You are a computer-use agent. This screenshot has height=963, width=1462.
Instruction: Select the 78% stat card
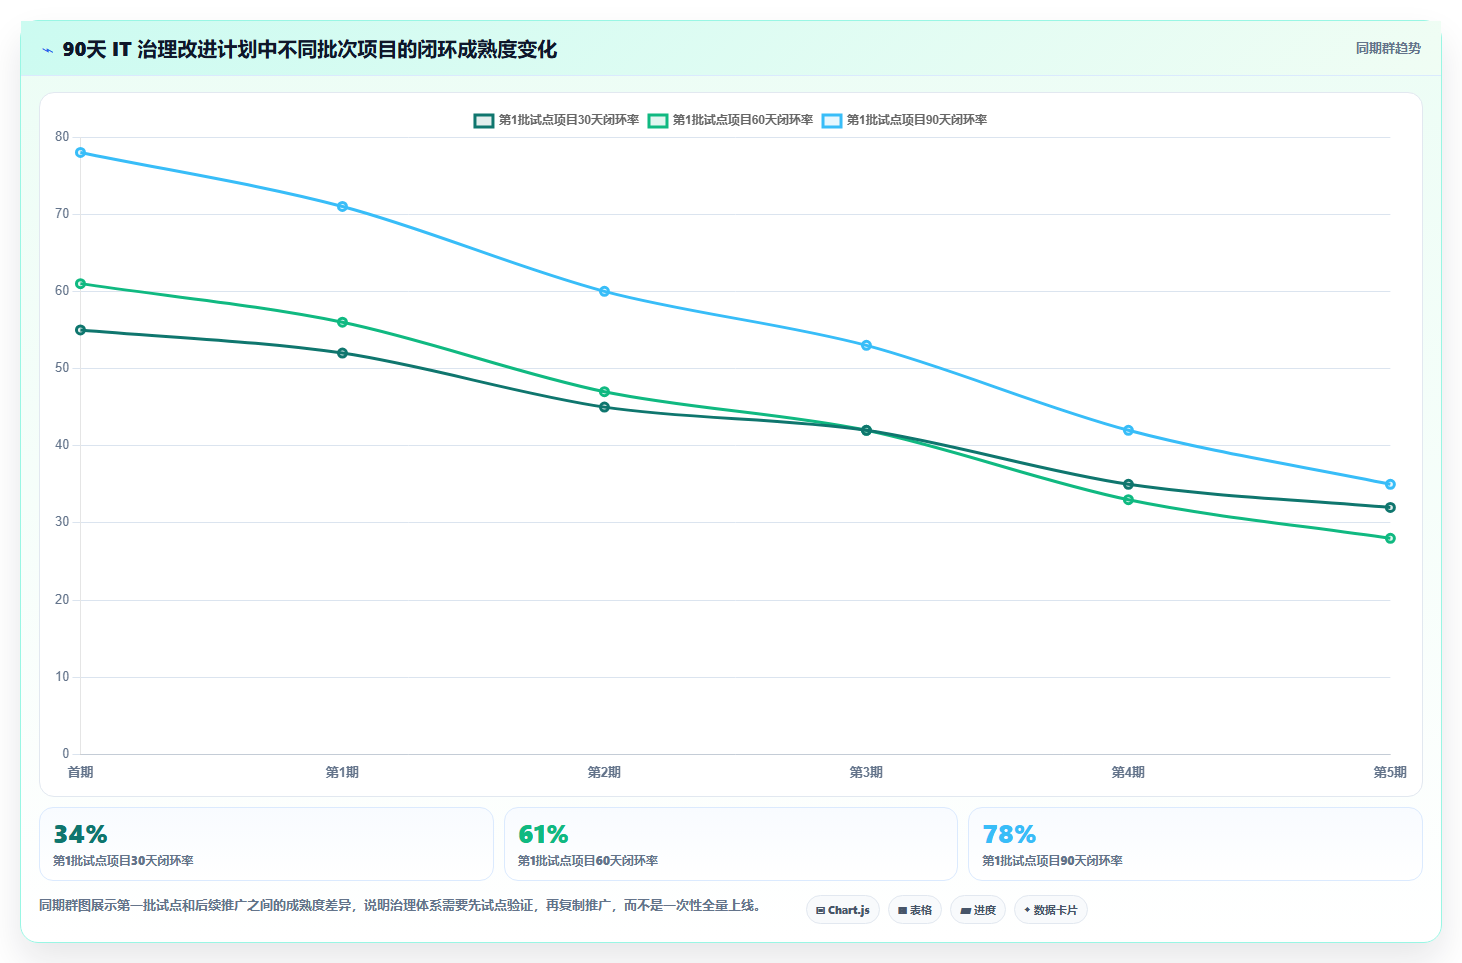point(1195,844)
